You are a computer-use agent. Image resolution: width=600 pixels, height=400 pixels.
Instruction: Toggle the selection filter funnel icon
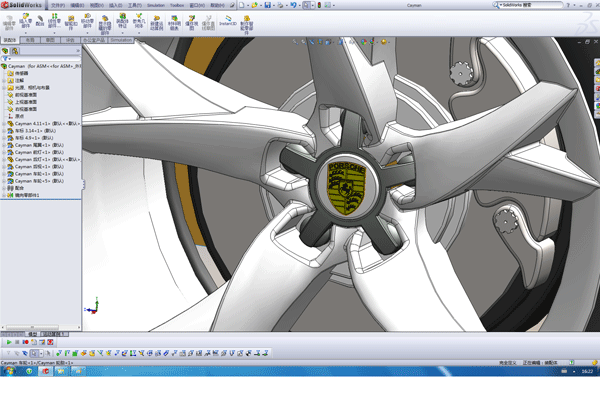pos(8,353)
